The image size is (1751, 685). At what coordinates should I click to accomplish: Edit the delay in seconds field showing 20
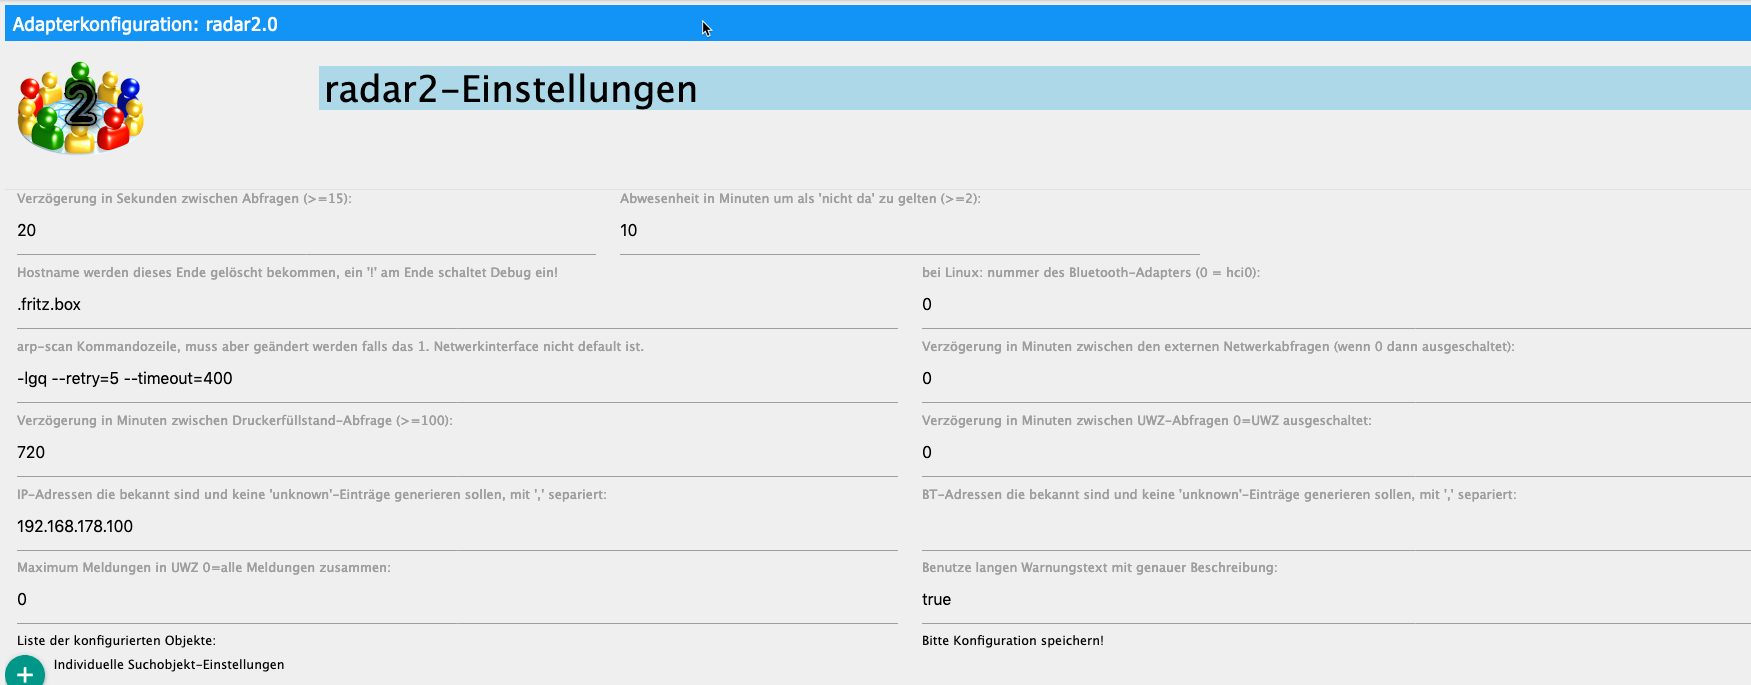tap(306, 231)
